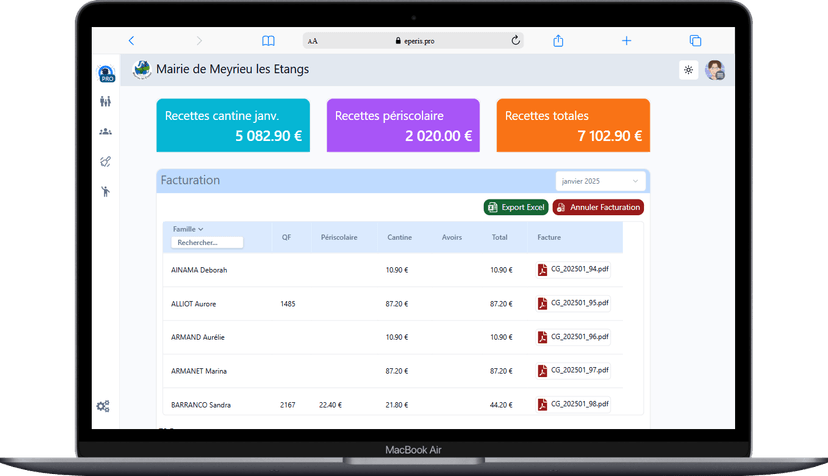828x476 pixels.
Task: Open the families icon in the sidebar
Action: [x=105, y=101]
